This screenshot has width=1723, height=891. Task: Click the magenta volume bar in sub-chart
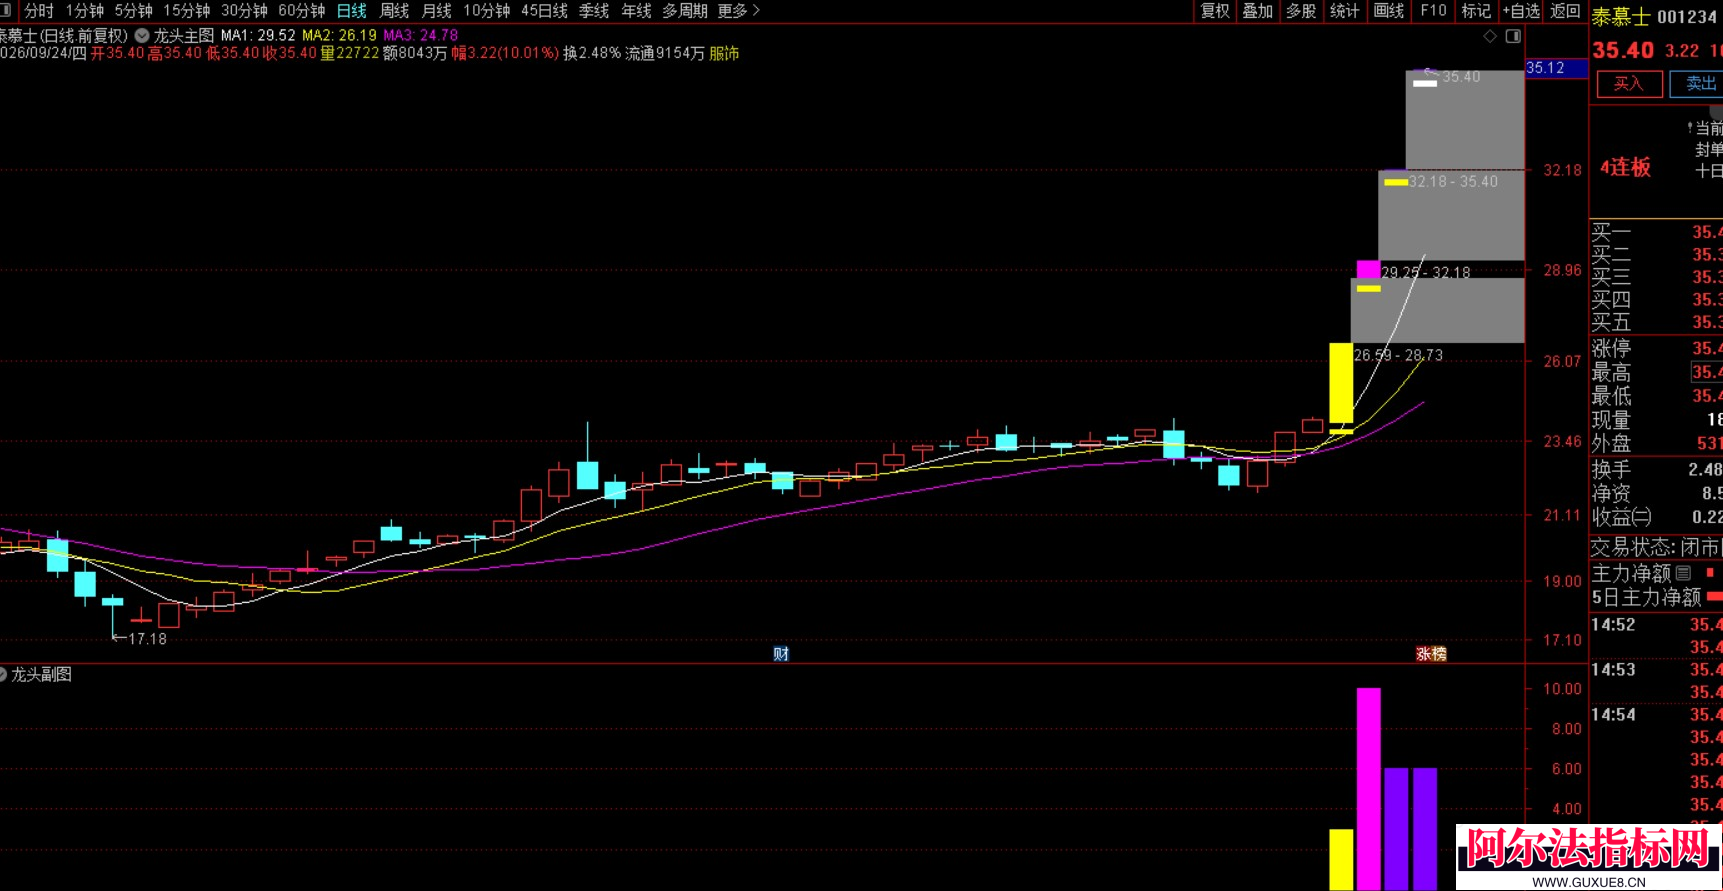[1368, 788]
